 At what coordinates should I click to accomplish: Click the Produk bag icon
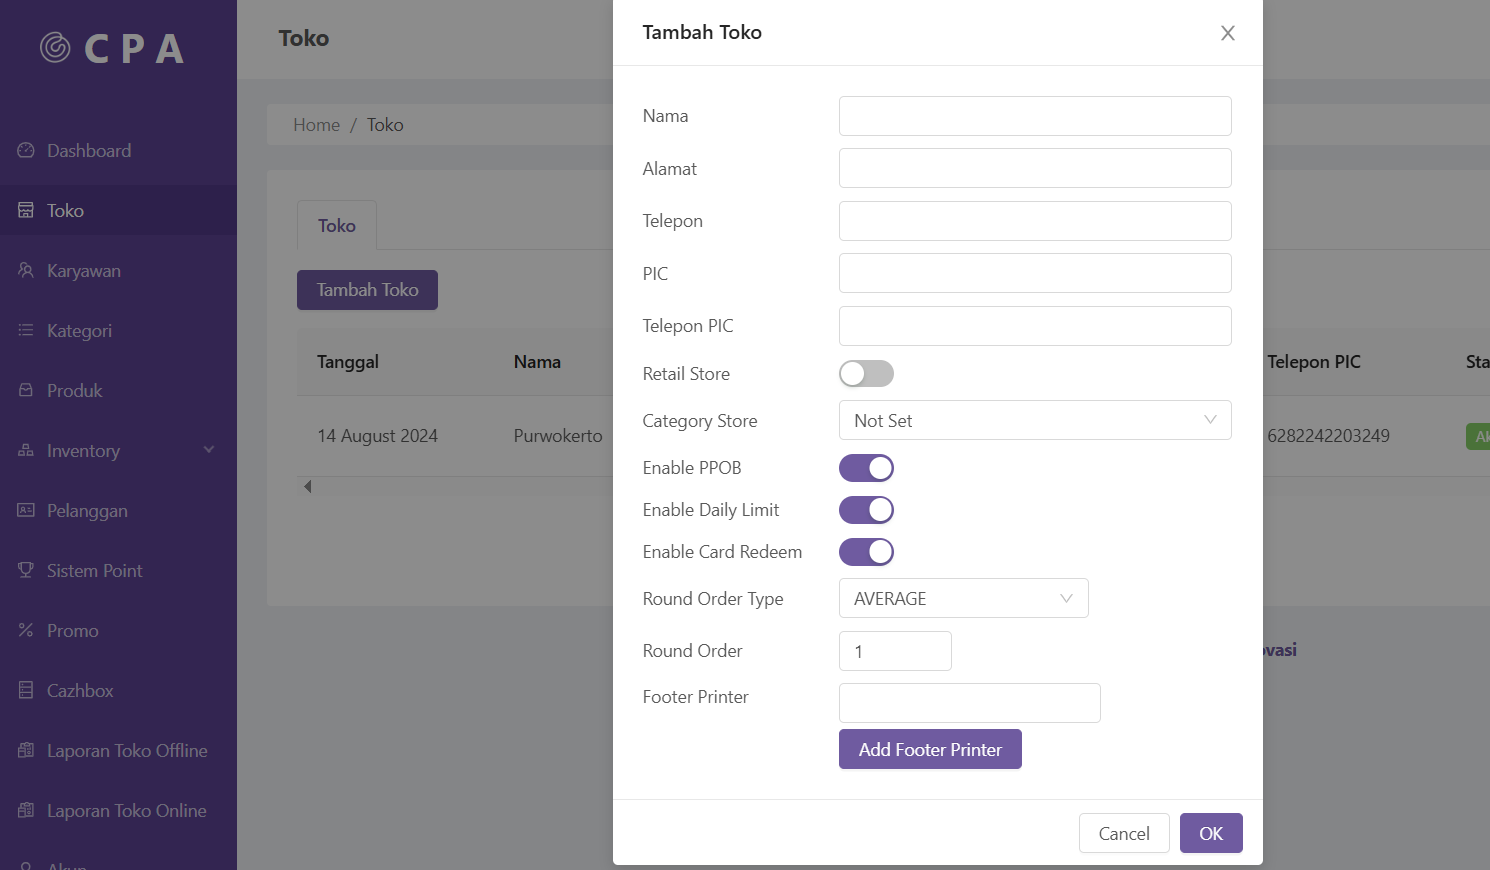tap(26, 390)
